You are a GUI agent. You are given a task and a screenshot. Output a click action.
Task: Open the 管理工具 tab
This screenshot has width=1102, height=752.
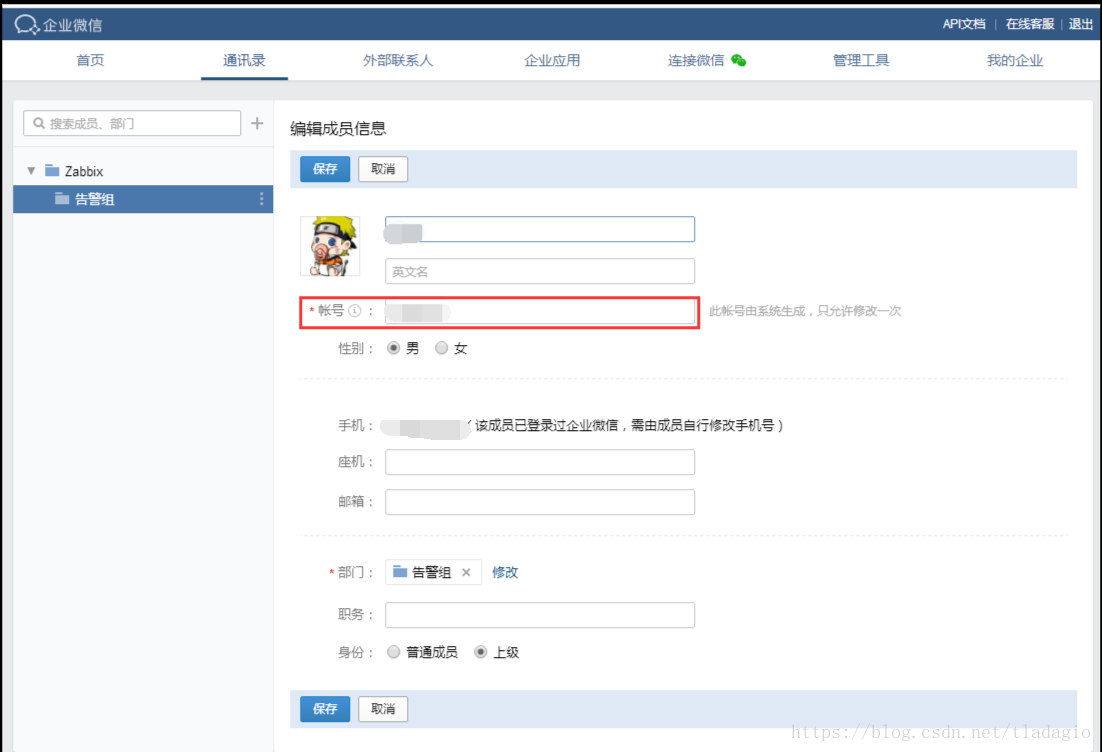pos(861,60)
